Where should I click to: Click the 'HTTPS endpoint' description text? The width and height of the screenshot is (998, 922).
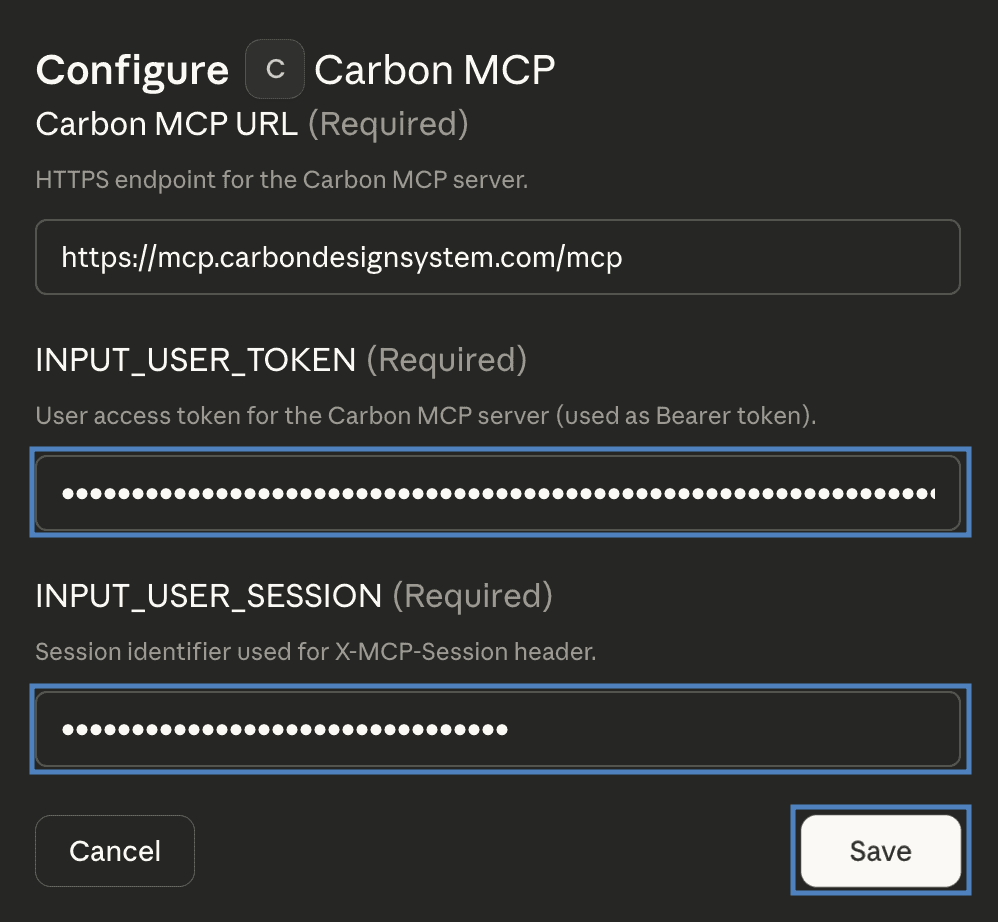pos(281,181)
